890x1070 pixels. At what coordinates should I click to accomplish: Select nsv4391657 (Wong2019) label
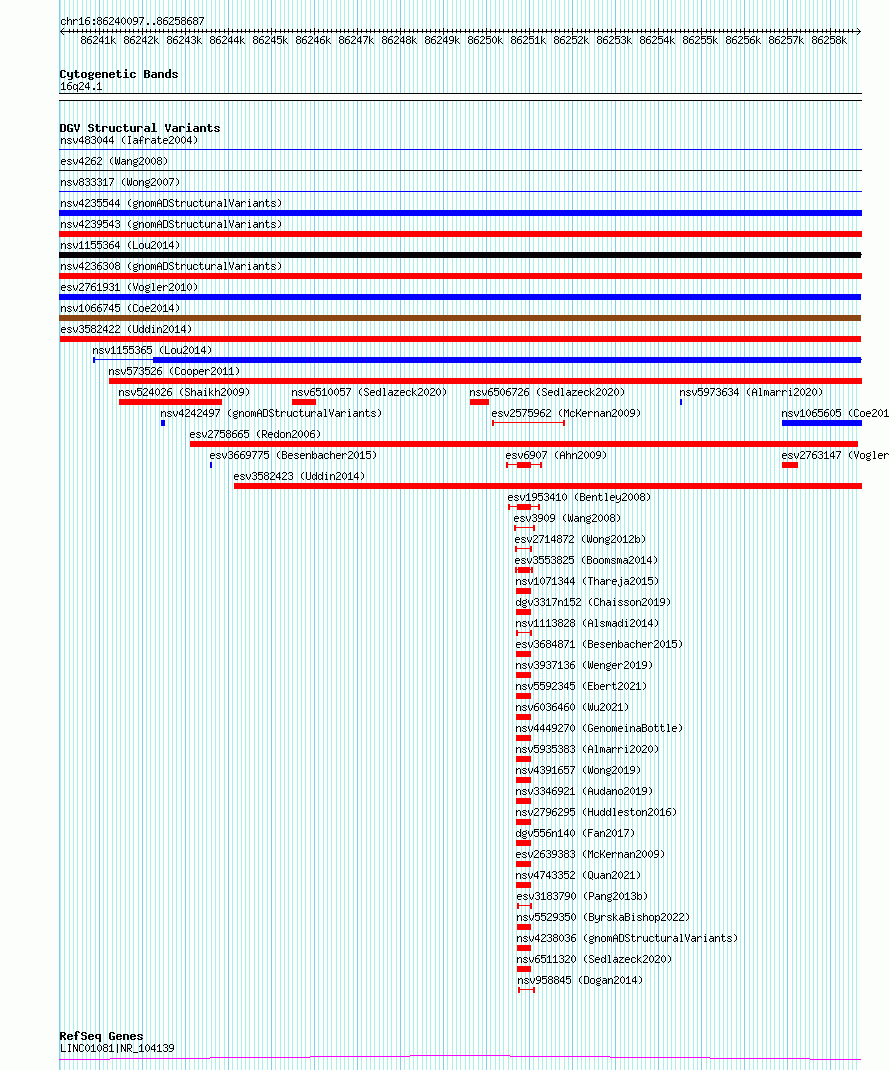[579, 770]
